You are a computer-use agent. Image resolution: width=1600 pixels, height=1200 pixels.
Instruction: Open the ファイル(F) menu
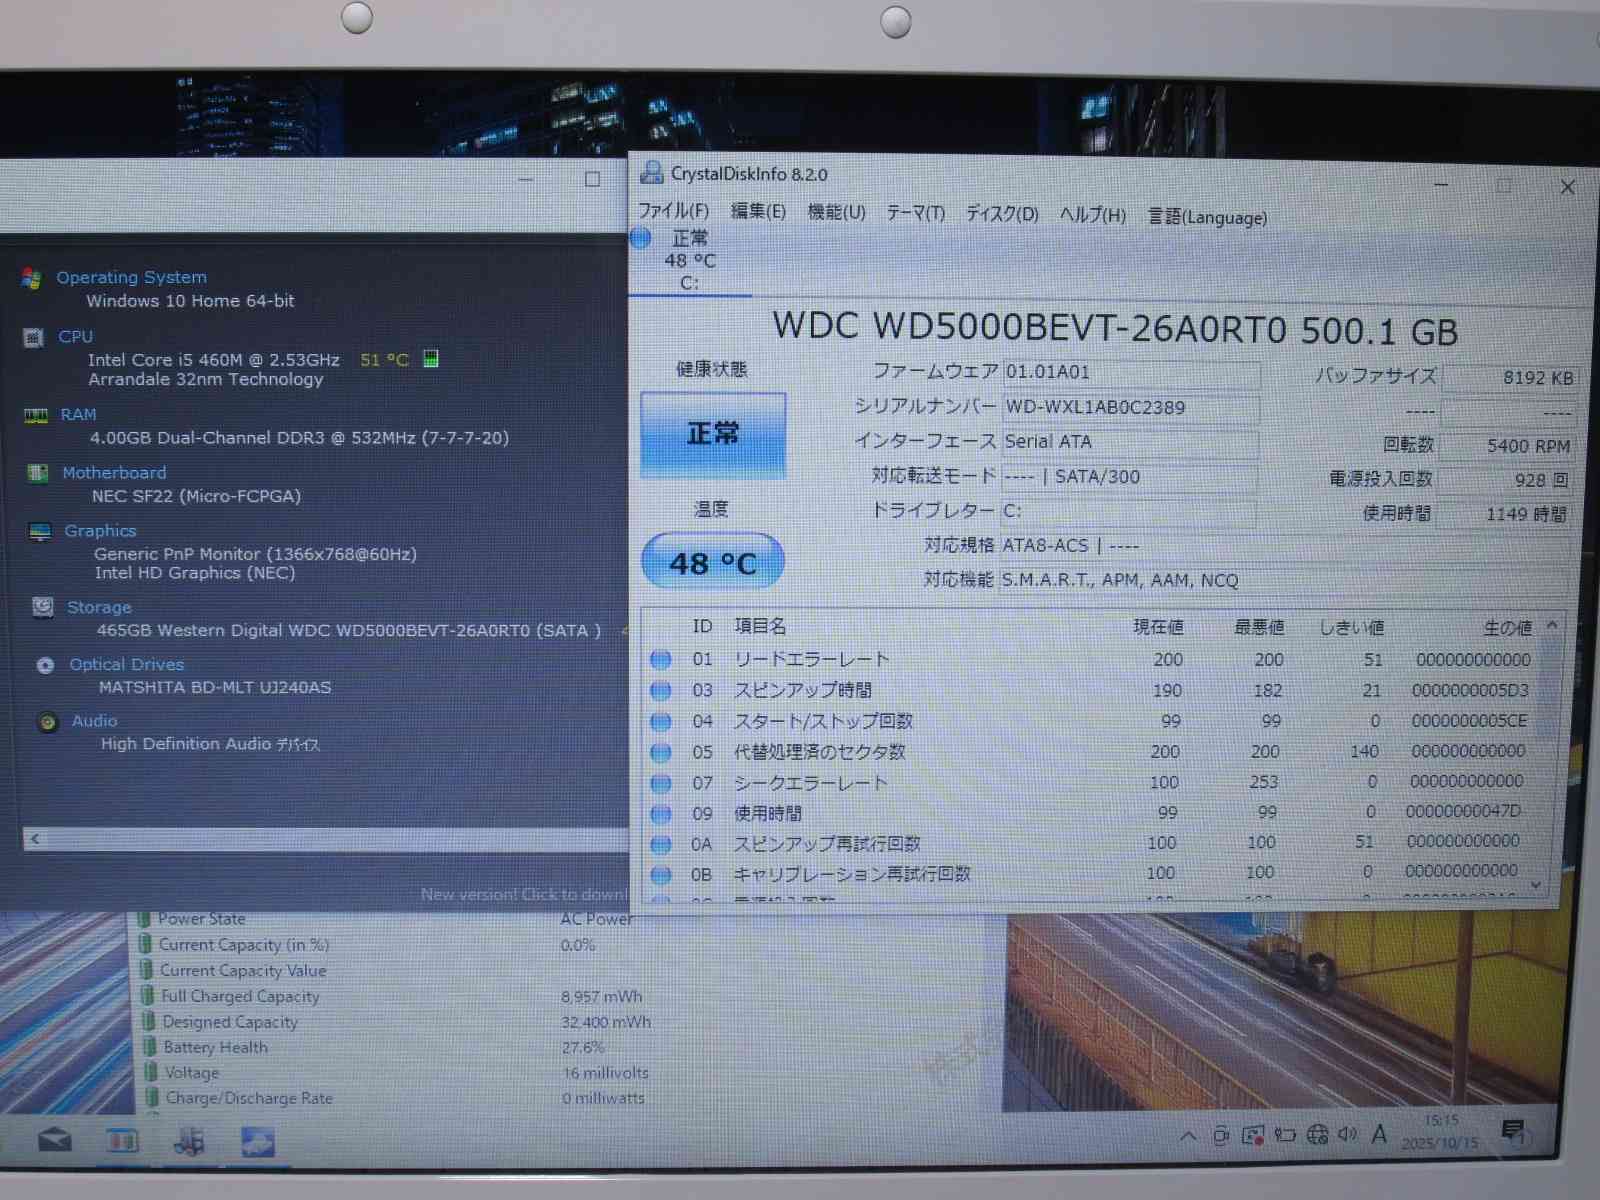pyautogui.click(x=673, y=211)
